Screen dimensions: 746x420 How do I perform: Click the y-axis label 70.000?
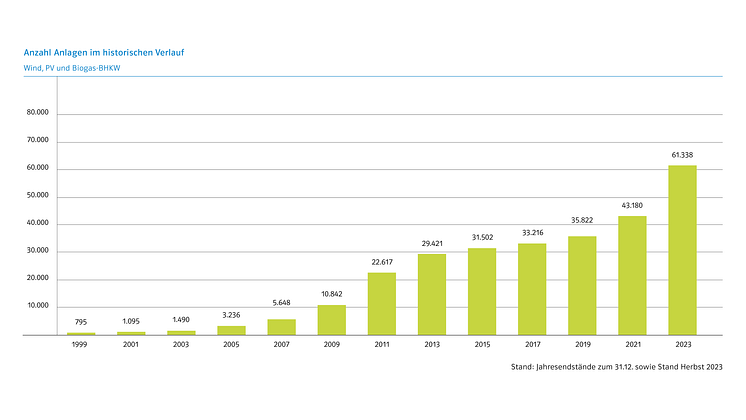[x=38, y=140]
